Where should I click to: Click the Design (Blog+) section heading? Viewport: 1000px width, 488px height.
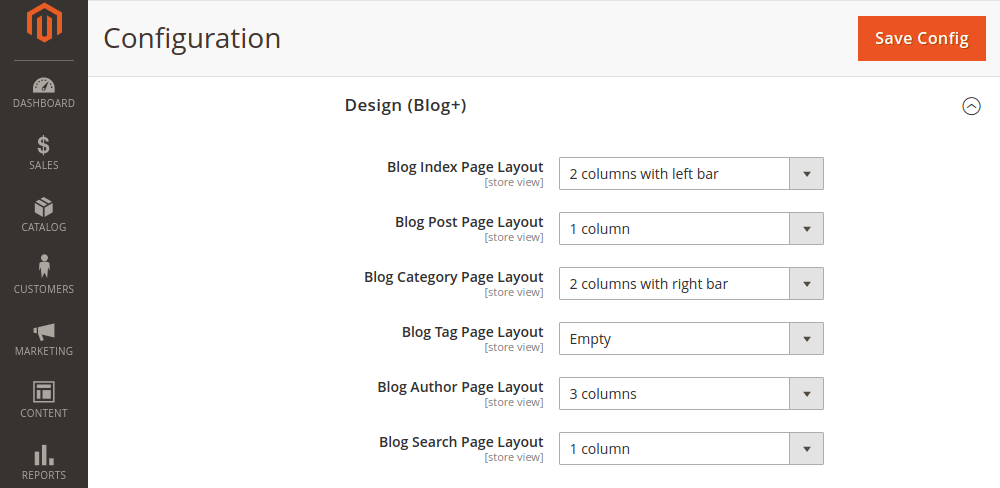tap(406, 105)
